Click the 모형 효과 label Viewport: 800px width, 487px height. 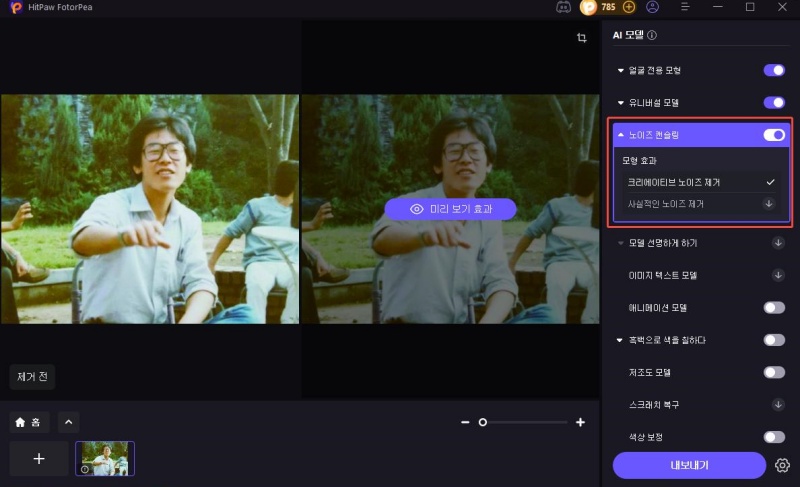coord(639,161)
